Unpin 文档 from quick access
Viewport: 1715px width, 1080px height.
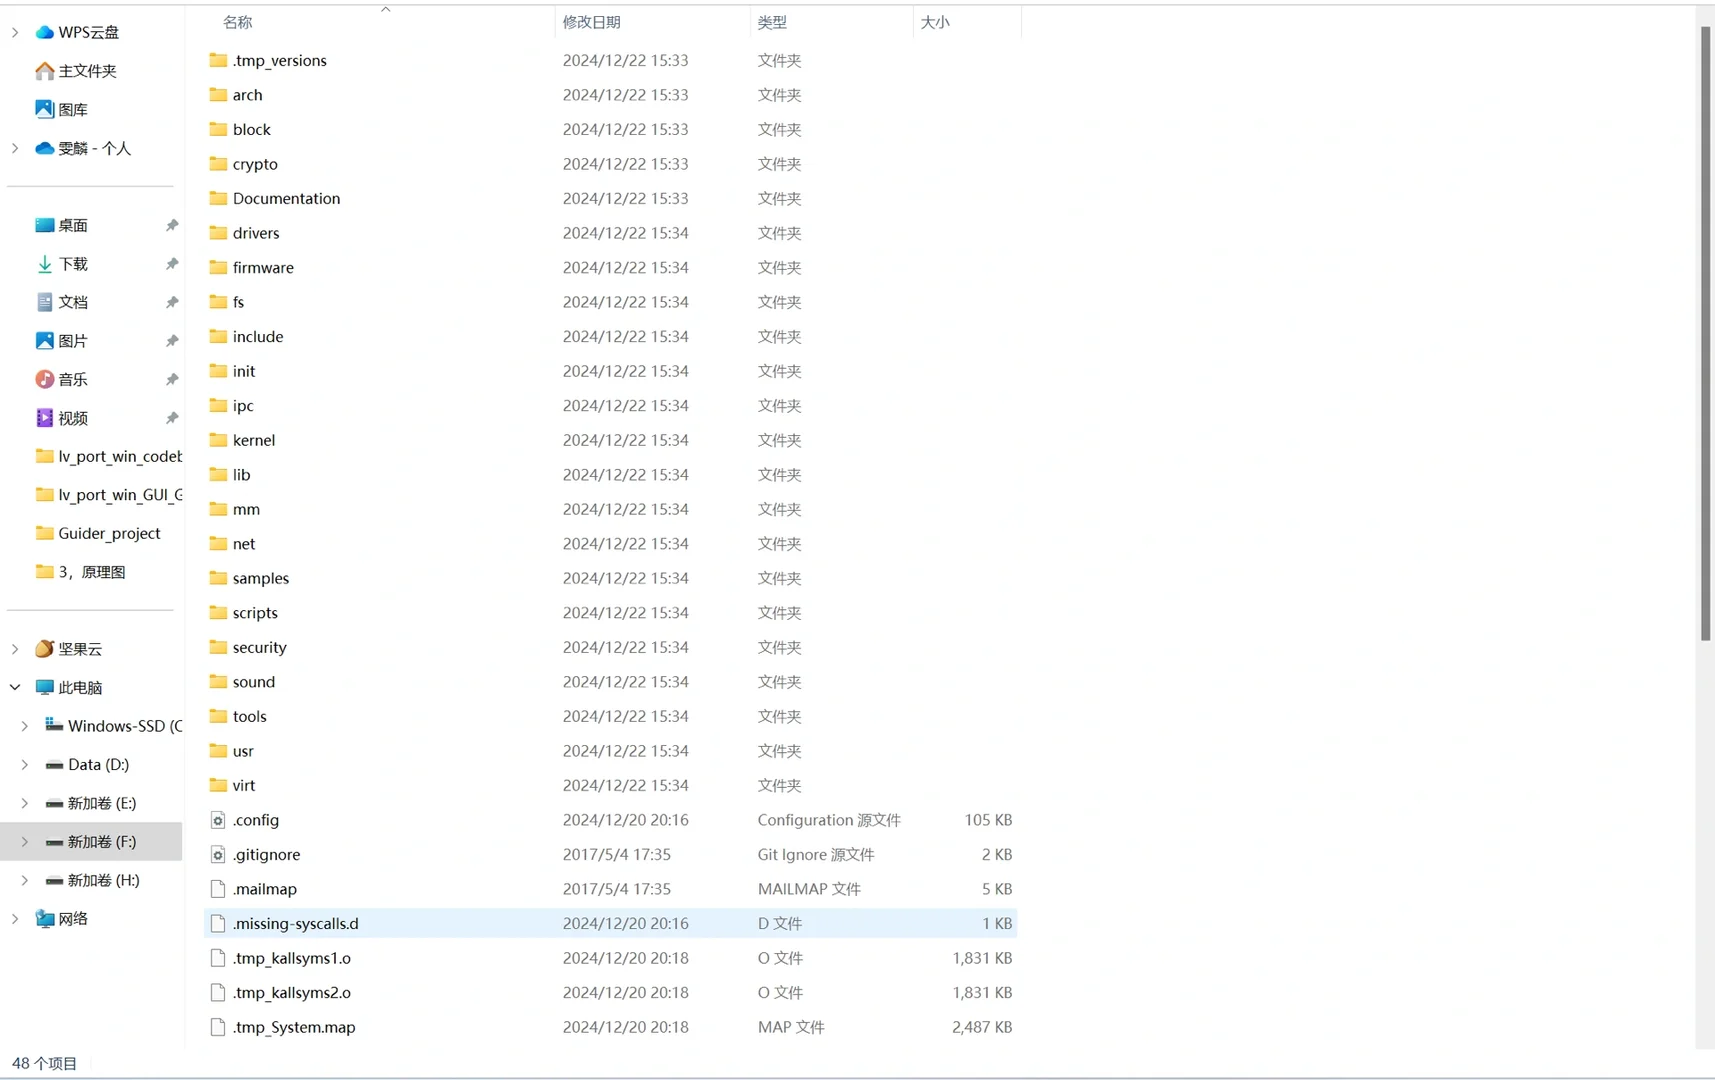point(171,302)
